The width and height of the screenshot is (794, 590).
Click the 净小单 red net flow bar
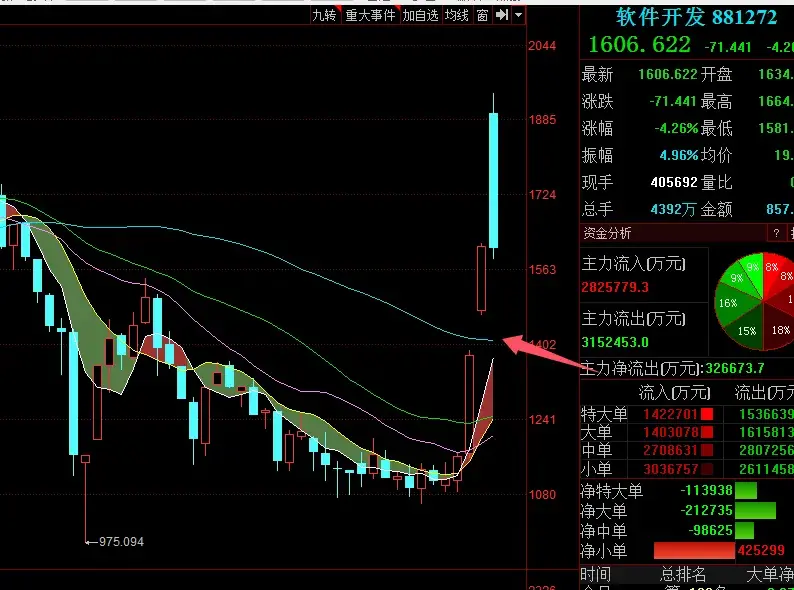[694, 550]
